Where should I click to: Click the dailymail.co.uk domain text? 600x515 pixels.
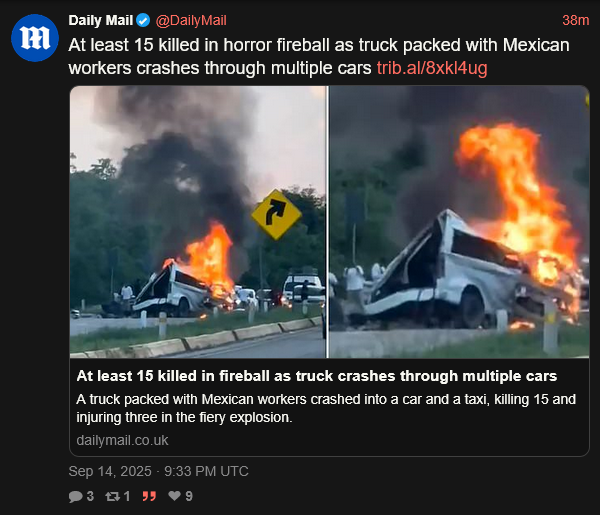click(122, 440)
